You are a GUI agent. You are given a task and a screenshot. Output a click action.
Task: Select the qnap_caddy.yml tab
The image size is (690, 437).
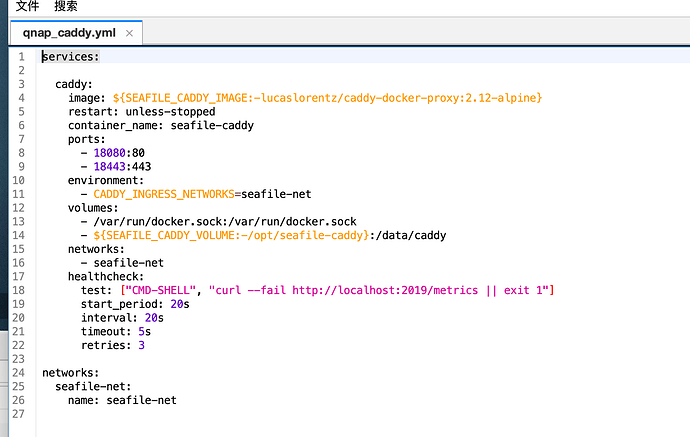[69, 33]
